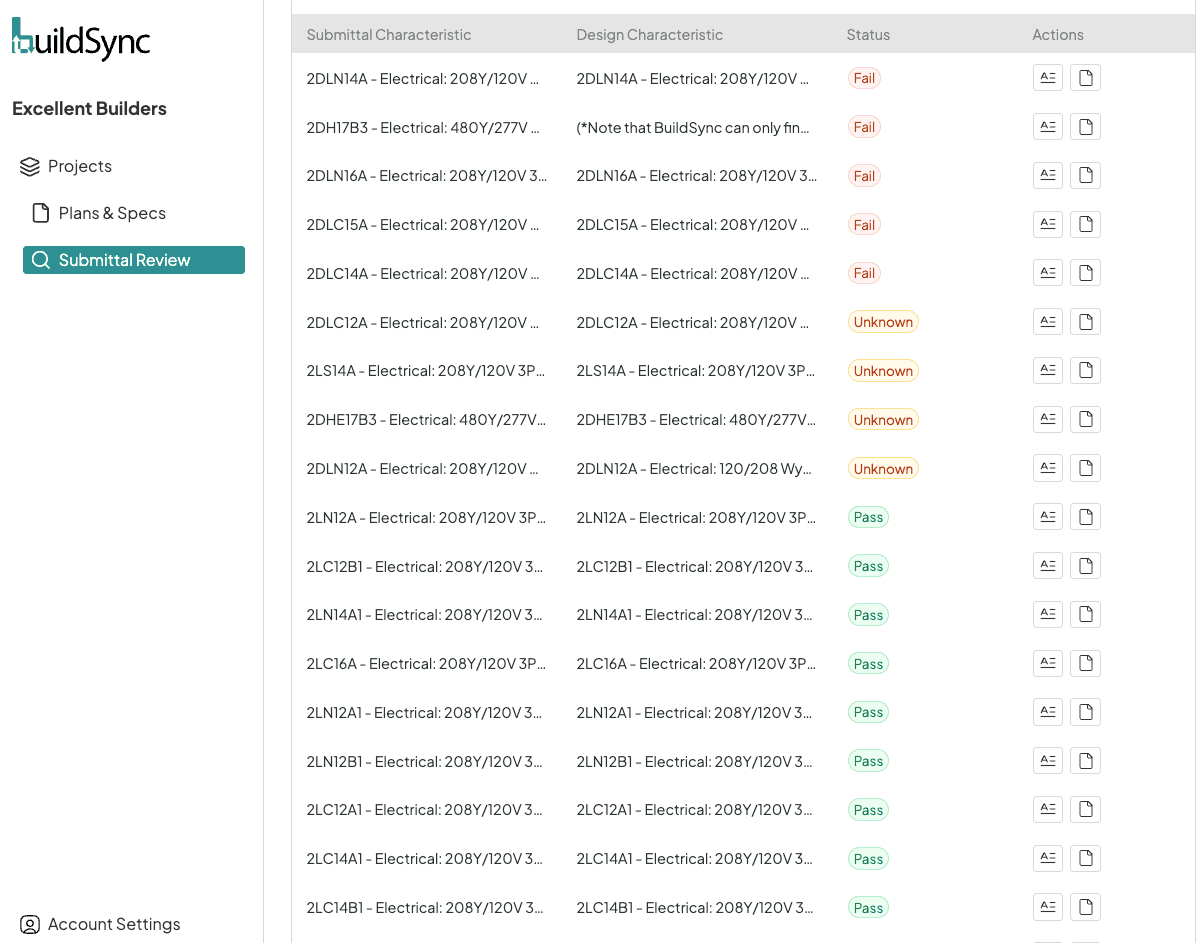Click Excellent Builders company name
This screenshot has width=1197, height=943.
[x=89, y=108]
